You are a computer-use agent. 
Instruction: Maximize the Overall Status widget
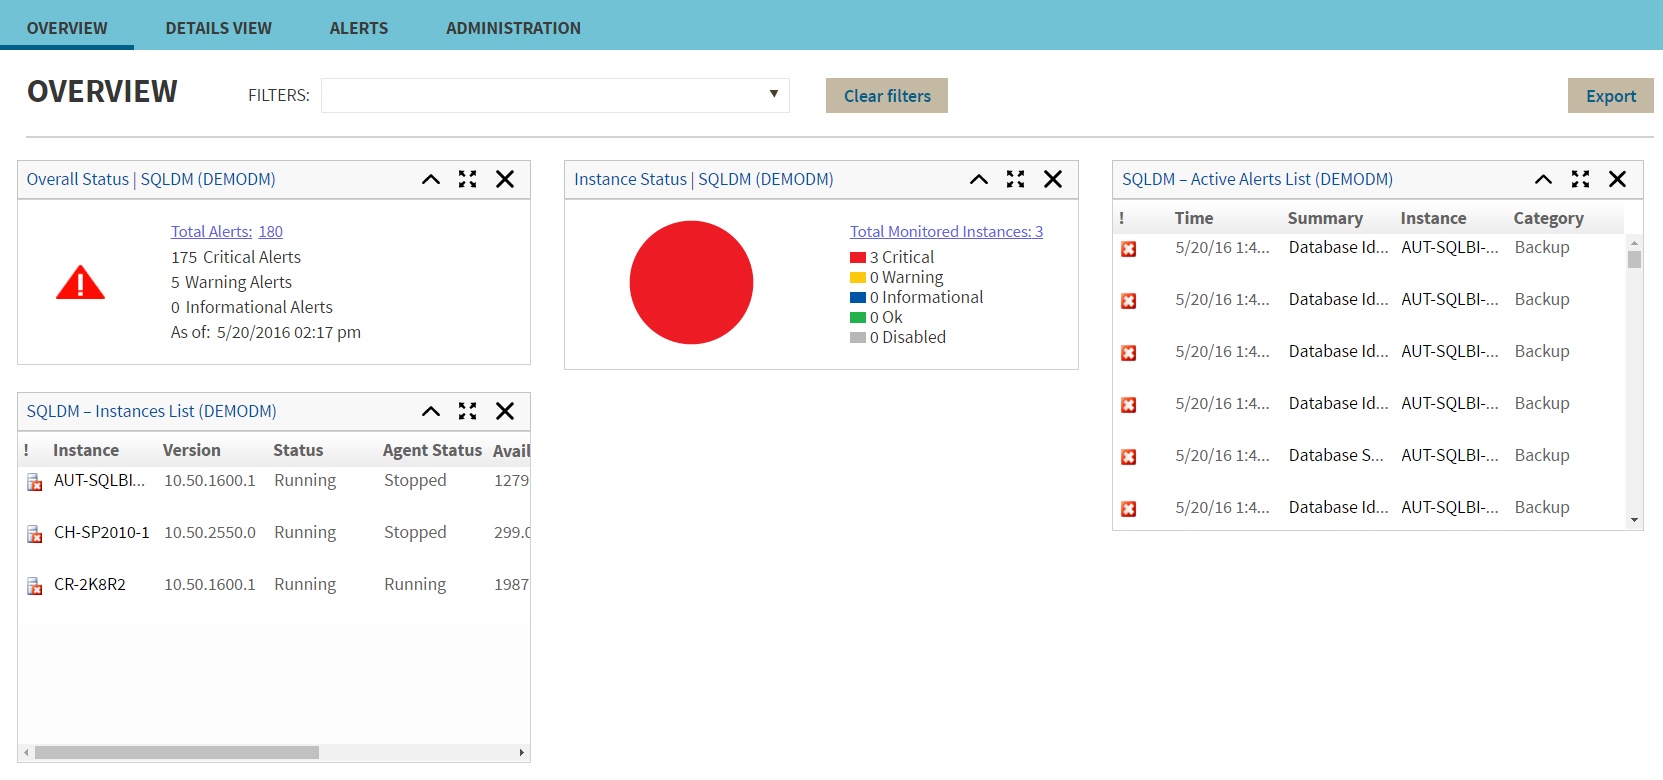click(467, 179)
